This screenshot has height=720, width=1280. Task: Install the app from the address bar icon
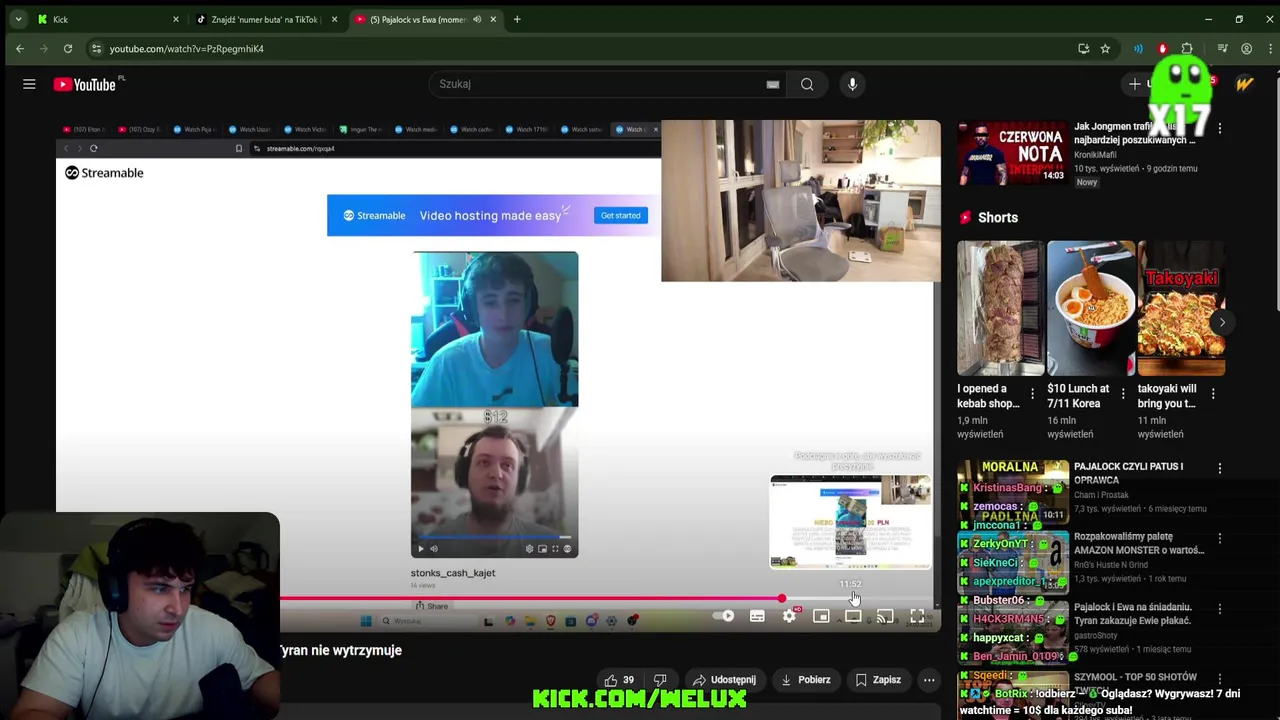[x=1083, y=48]
